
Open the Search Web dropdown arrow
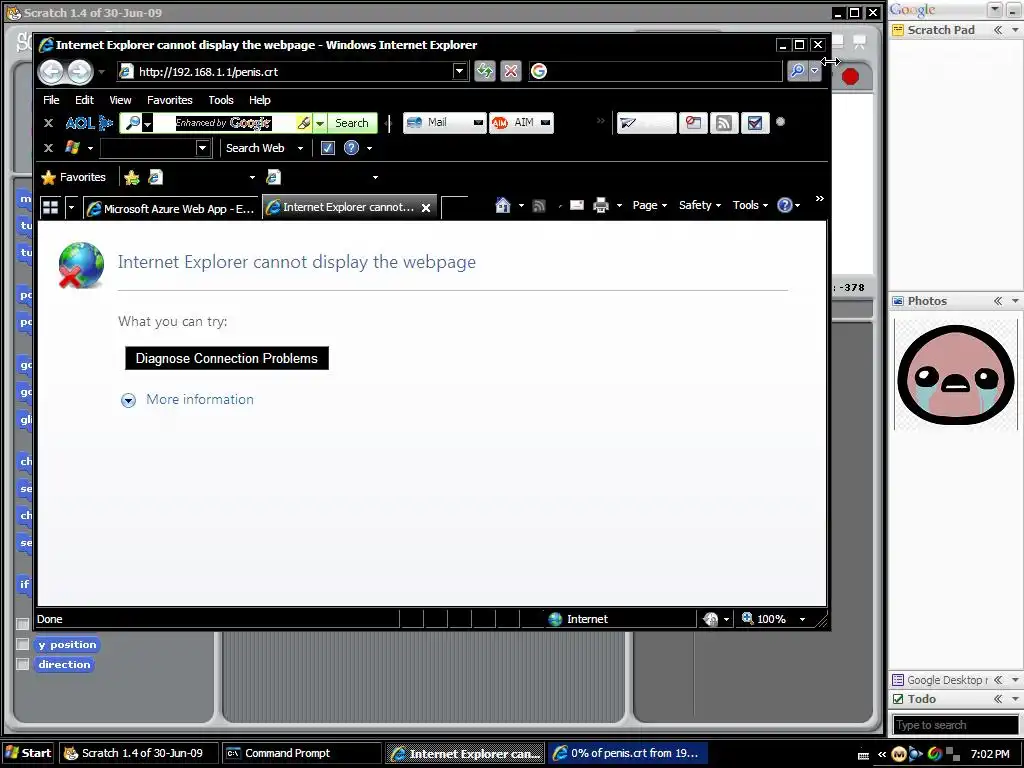click(x=300, y=148)
